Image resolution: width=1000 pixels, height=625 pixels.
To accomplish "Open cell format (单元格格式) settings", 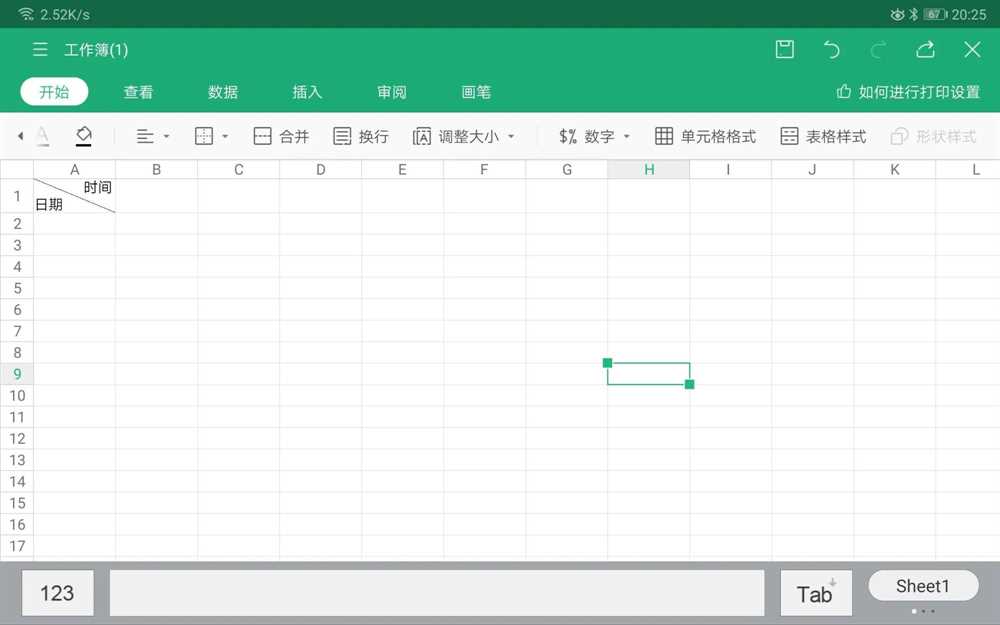I will 705,137.
